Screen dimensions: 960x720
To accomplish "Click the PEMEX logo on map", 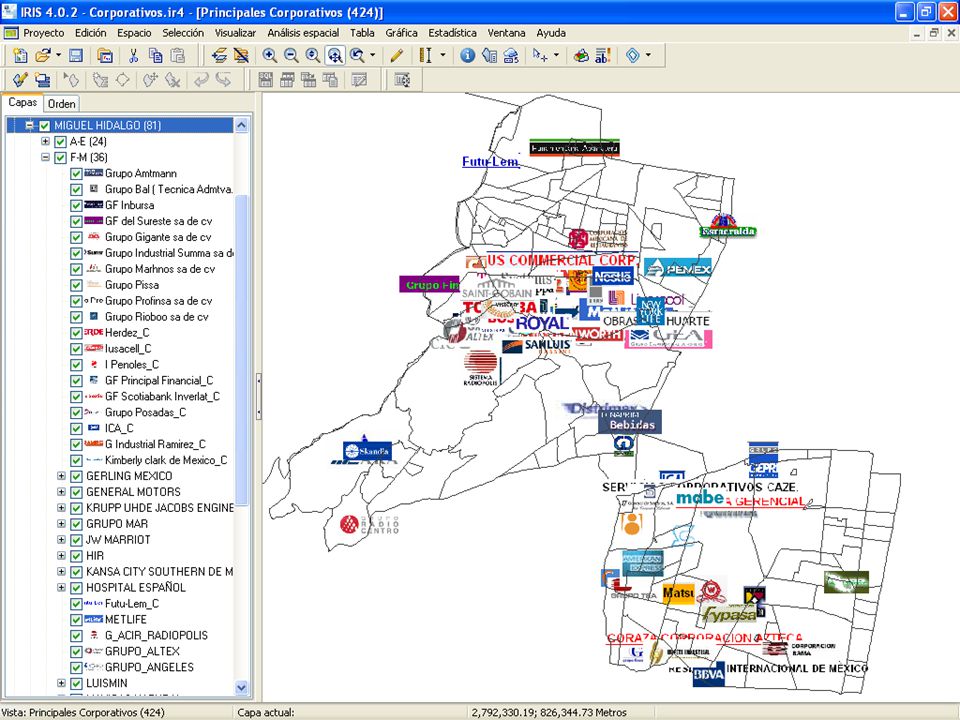I will coord(678,268).
